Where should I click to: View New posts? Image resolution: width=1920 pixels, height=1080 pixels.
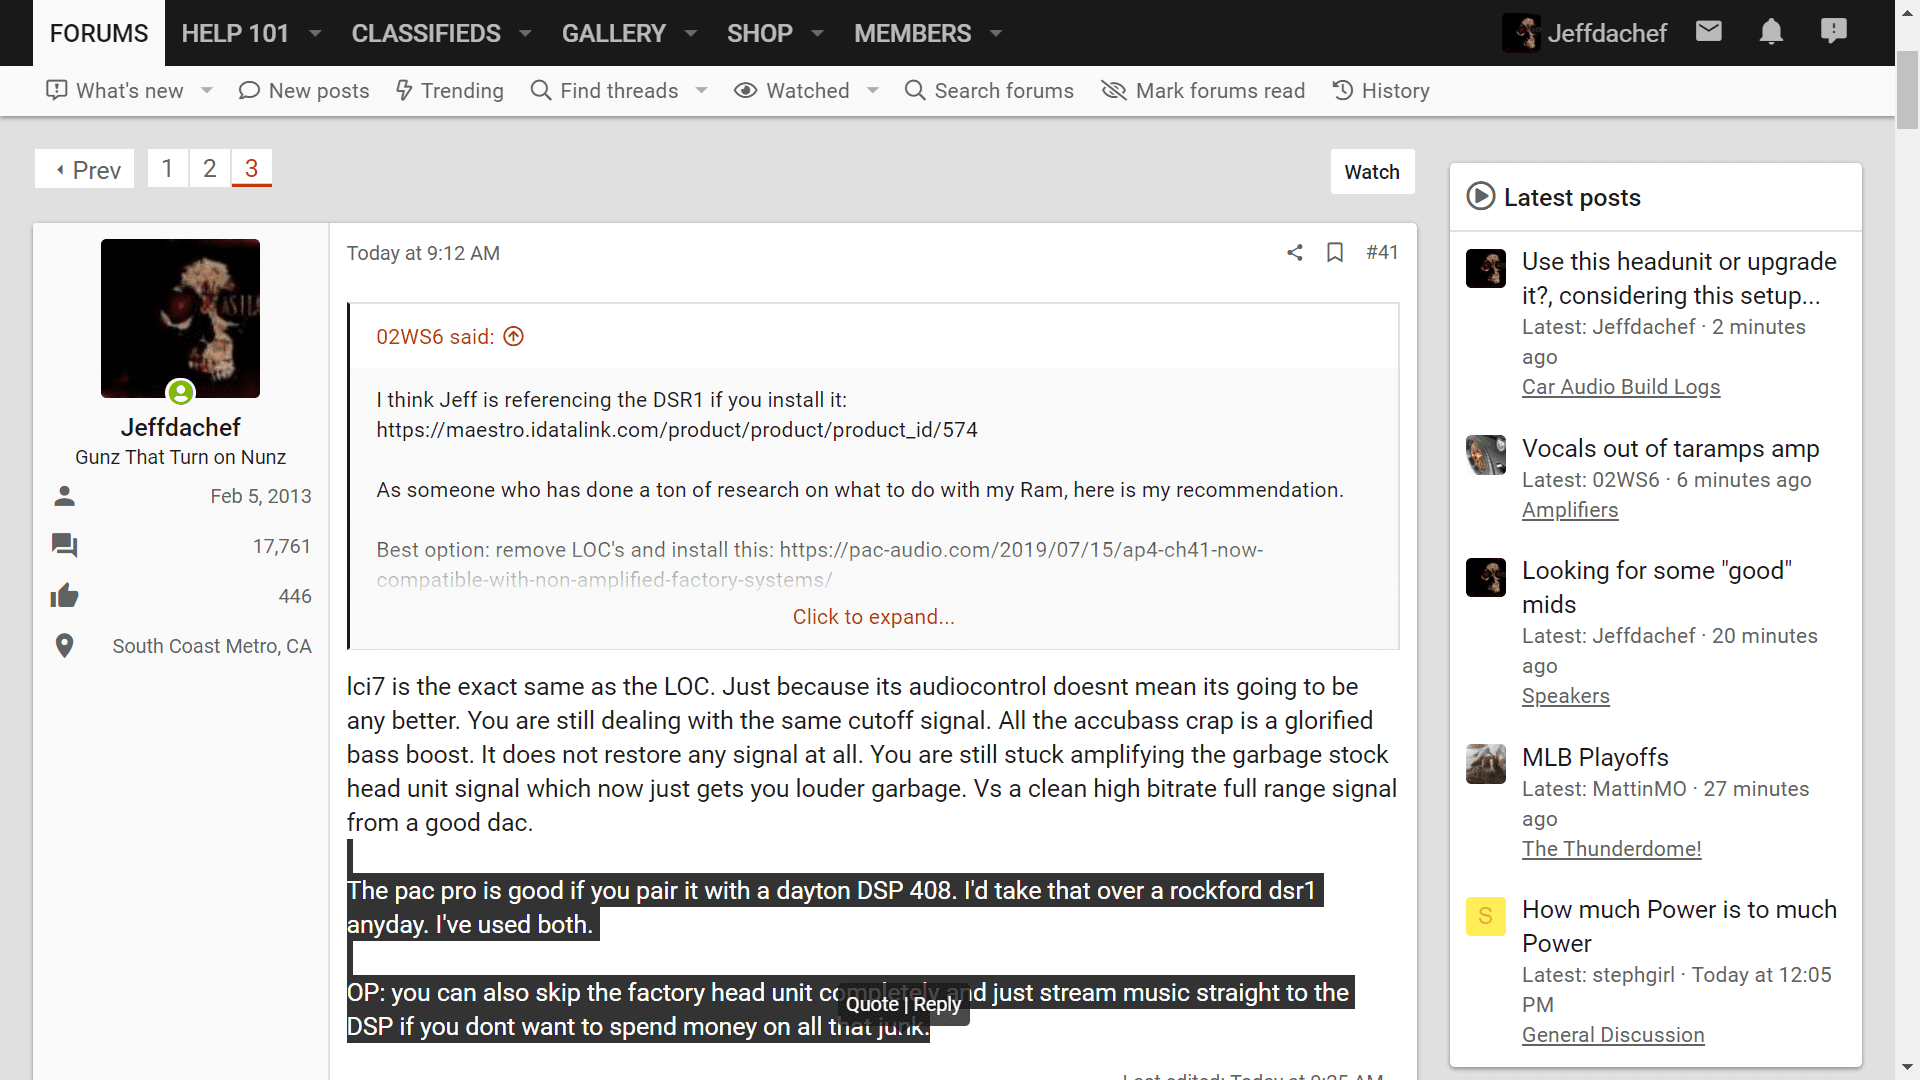point(304,90)
